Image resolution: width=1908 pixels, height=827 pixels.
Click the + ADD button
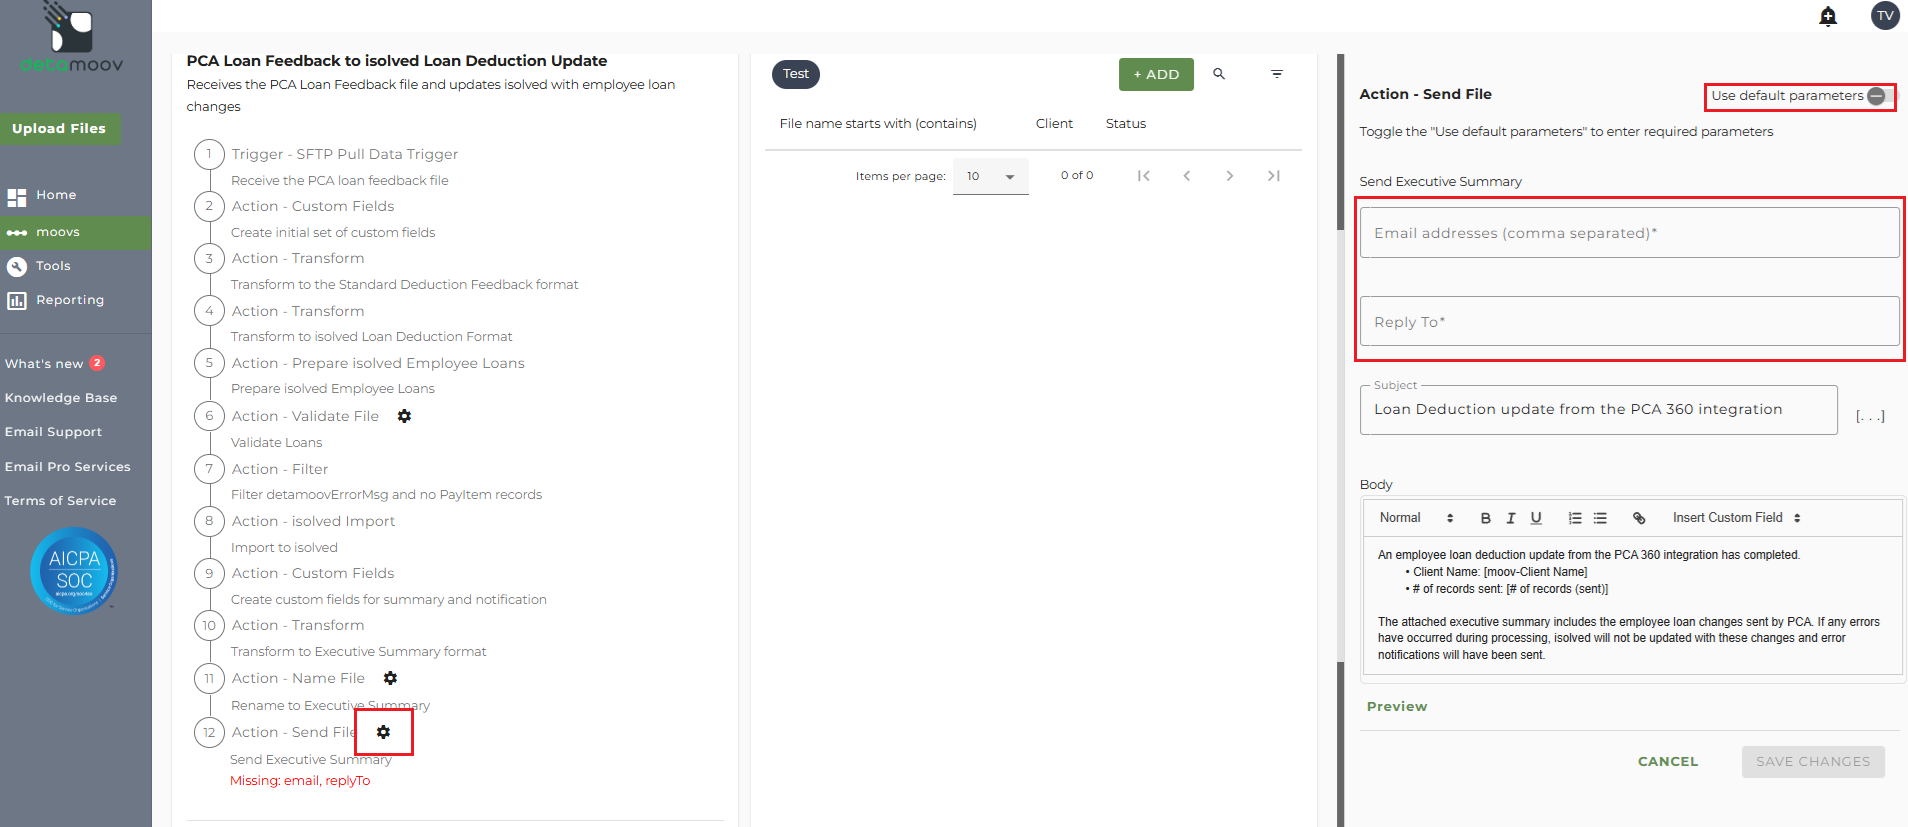tap(1156, 74)
